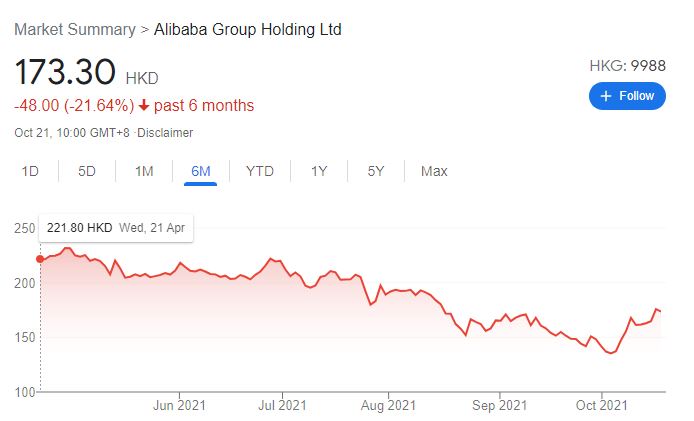The height and width of the screenshot is (421, 694).
Task: Select the 5D range tab
Action: [x=87, y=171]
